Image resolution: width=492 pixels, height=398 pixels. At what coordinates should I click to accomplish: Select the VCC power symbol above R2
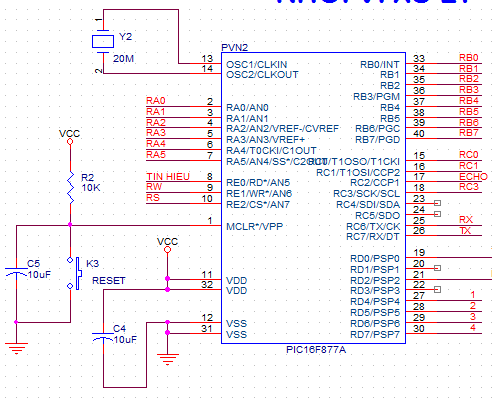pos(70,137)
